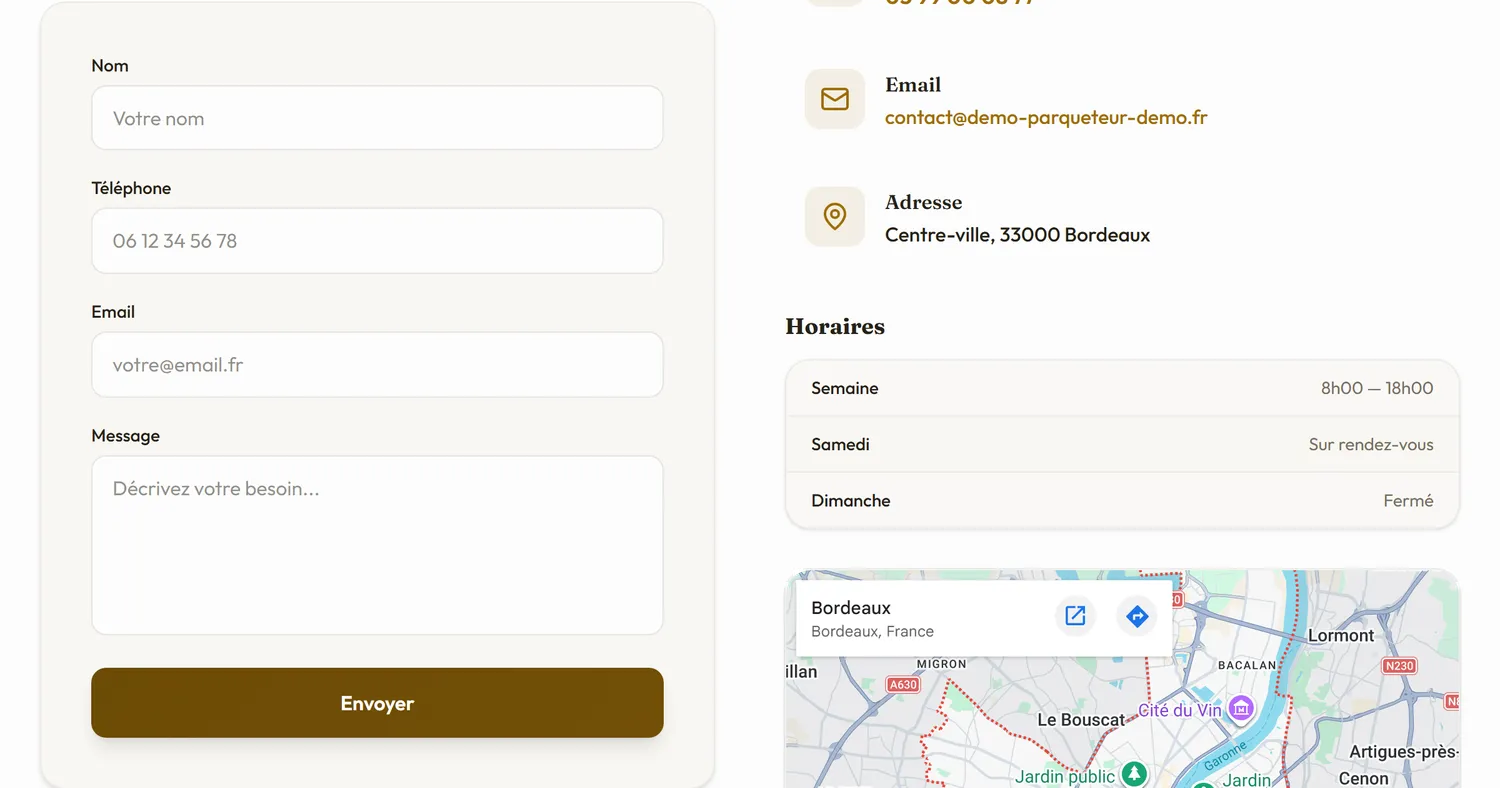The image size is (1500, 788).
Task: Click Le Bouscat label on the map
Action: tap(1081, 720)
